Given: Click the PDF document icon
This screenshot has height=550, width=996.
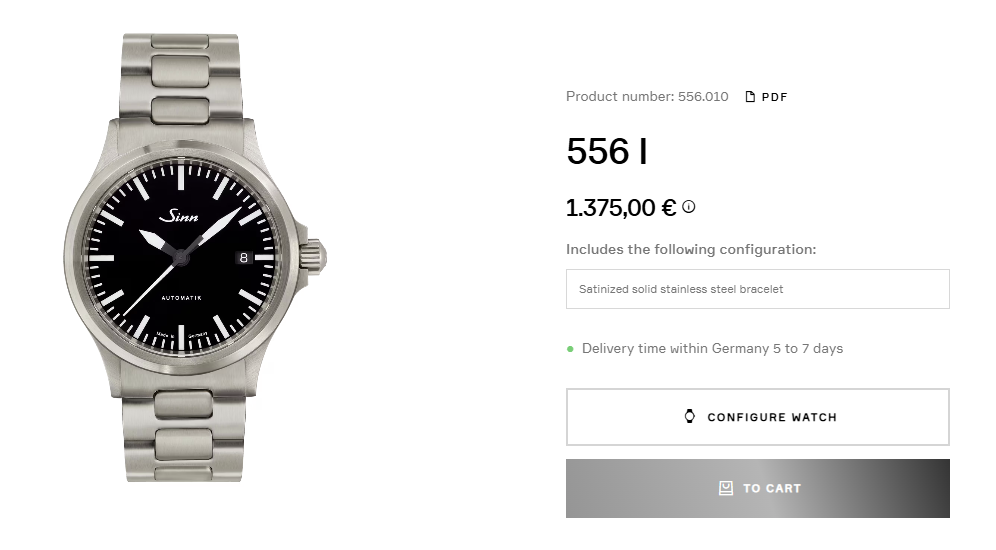Looking at the screenshot, I should (x=750, y=97).
